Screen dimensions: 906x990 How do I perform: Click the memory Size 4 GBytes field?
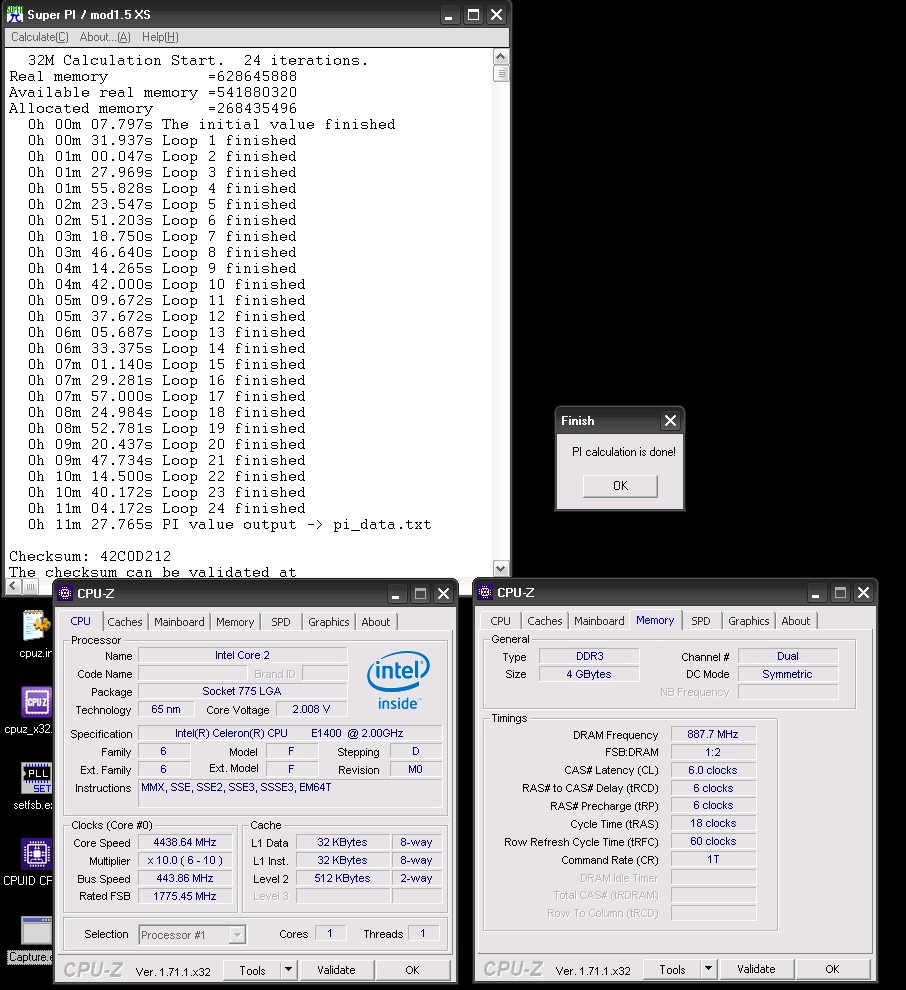click(589, 674)
